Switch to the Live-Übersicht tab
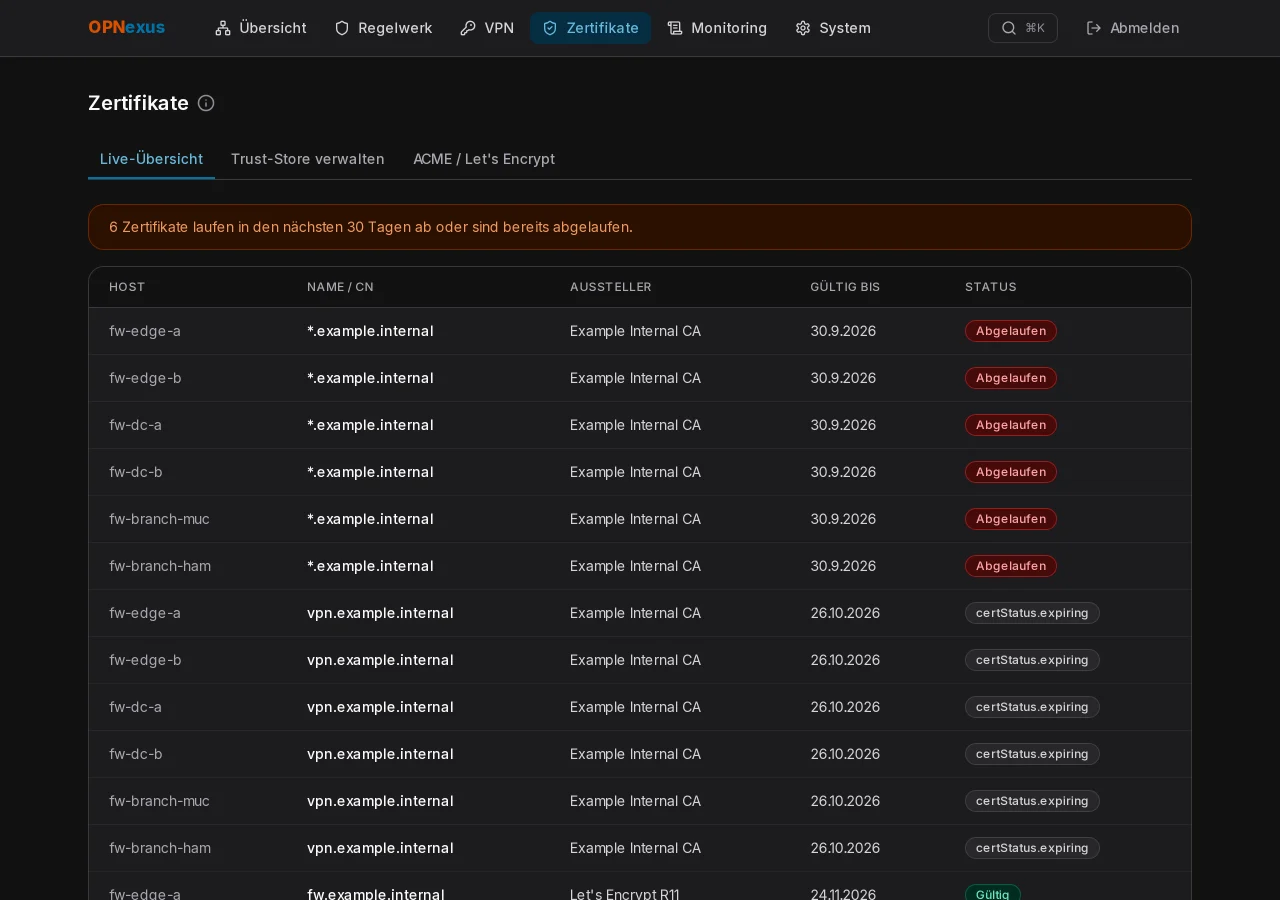The width and height of the screenshot is (1280, 900). [151, 159]
